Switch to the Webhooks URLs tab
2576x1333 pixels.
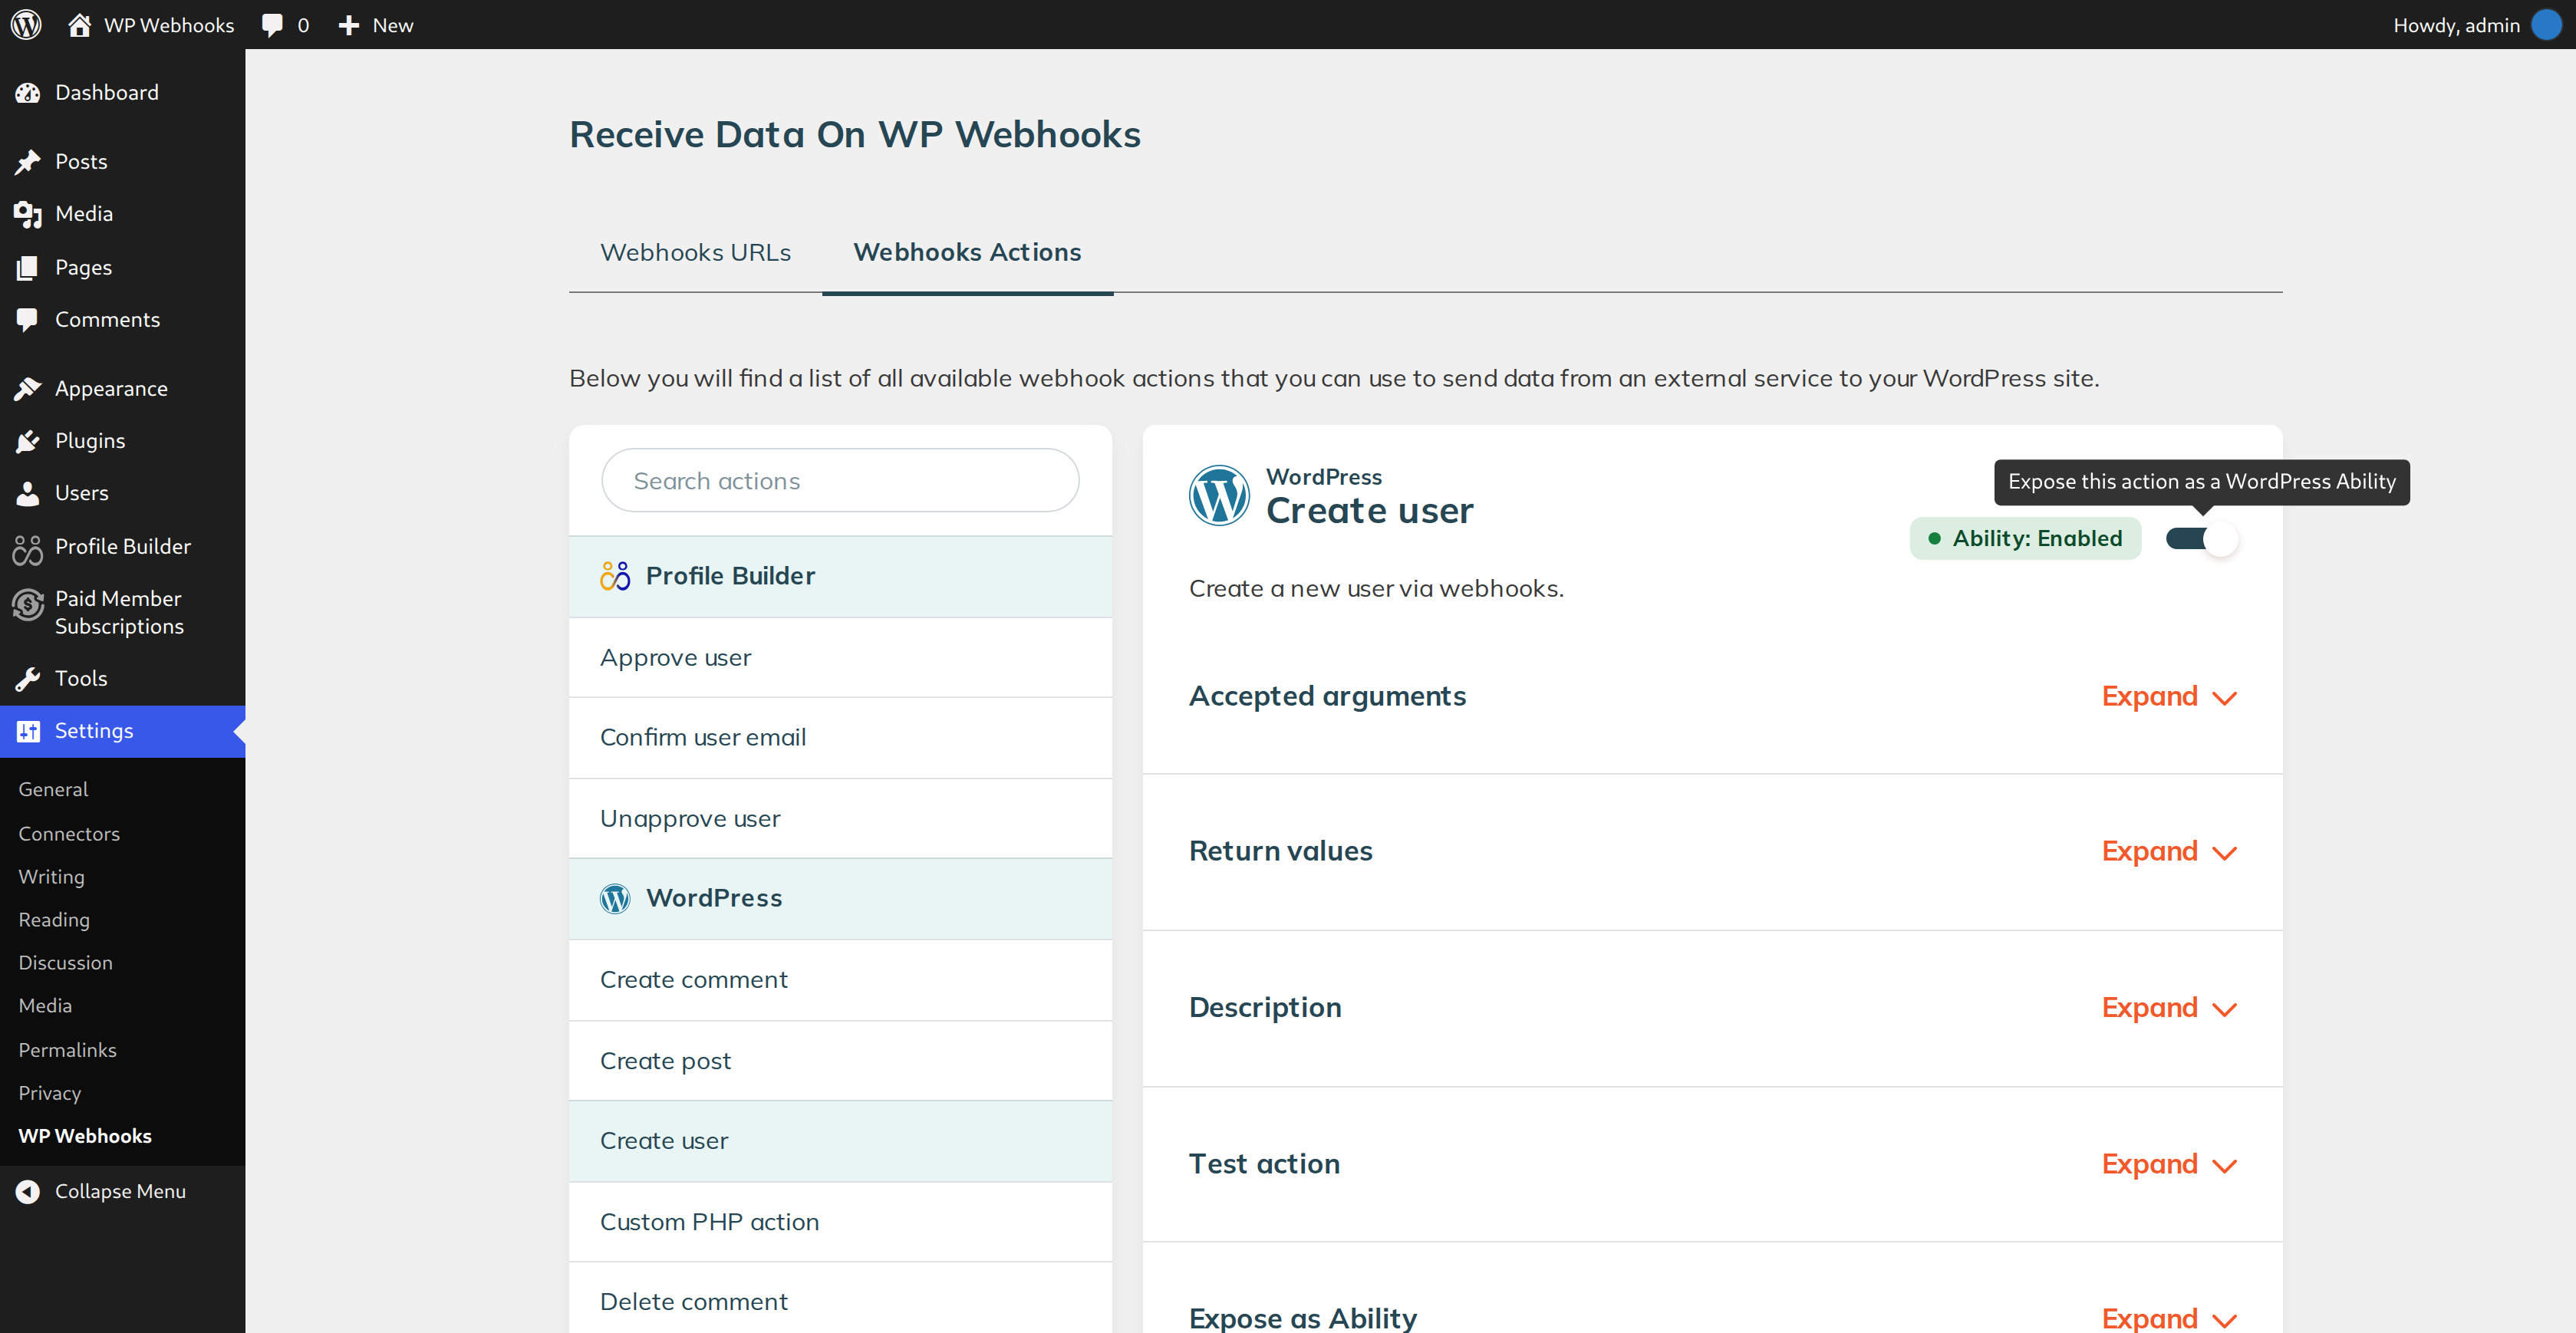tap(695, 252)
